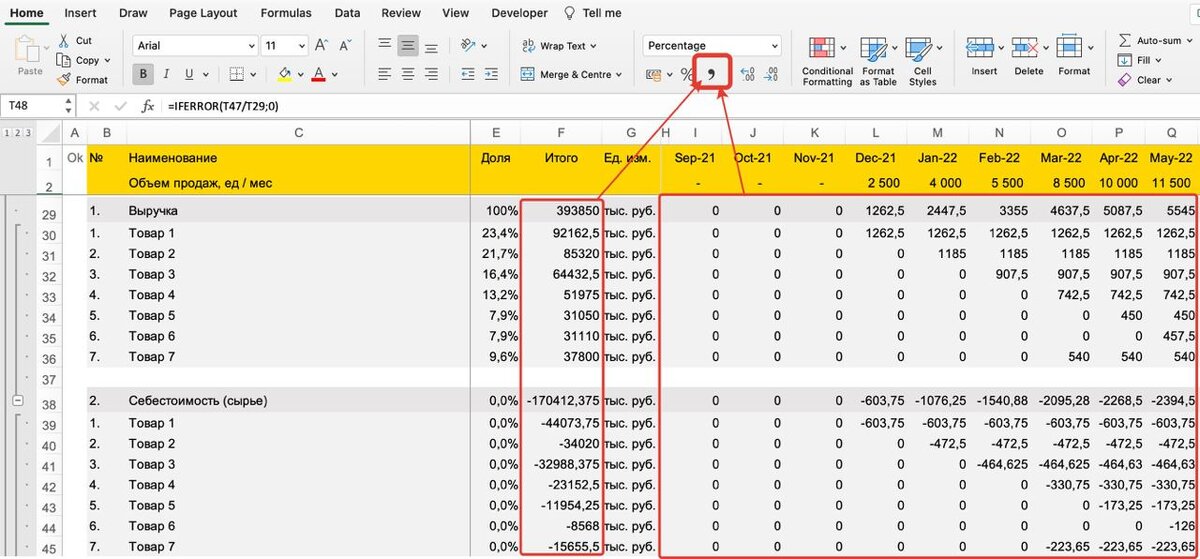Activate the Format painter brush
1200x559 pixels.
(x=63, y=79)
